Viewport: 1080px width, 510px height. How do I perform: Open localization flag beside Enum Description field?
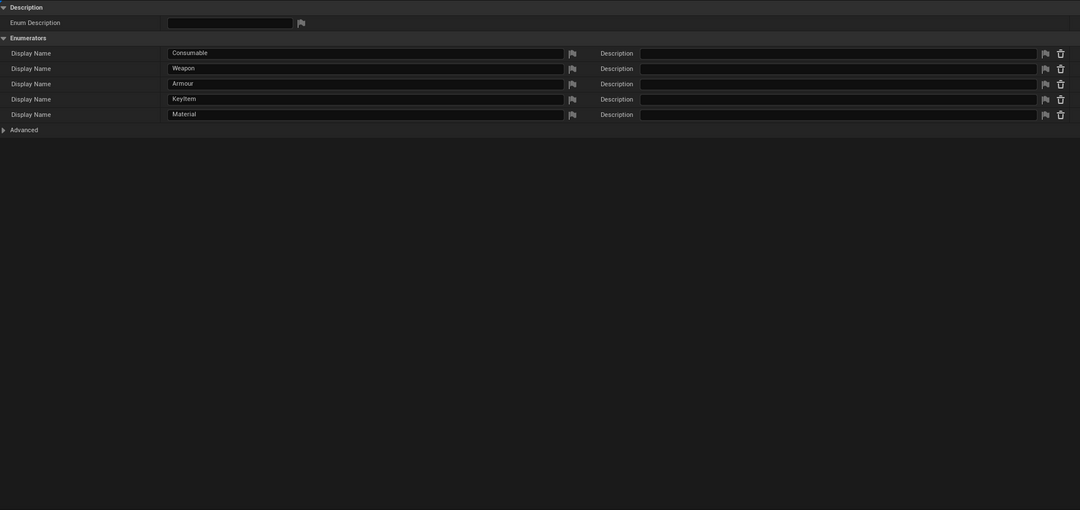click(x=301, y=23)
